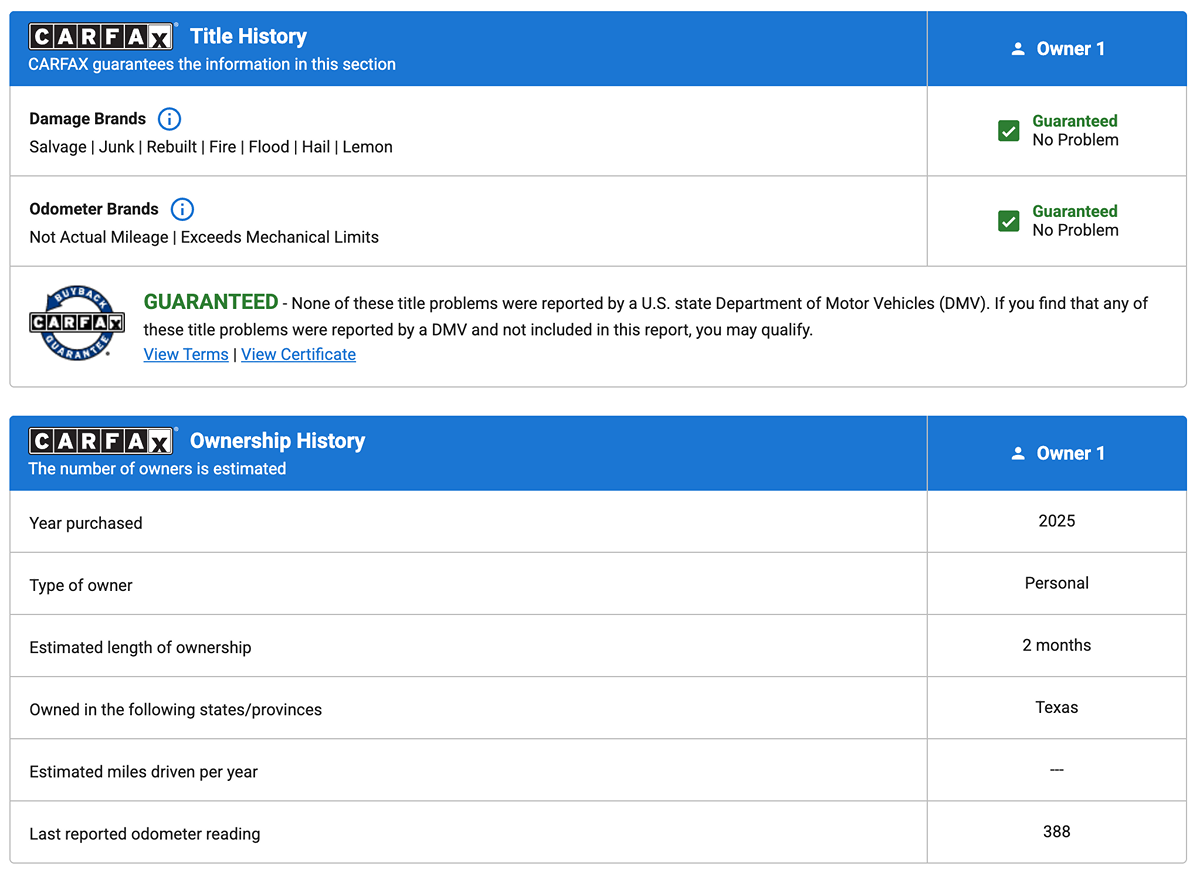Click the Damage Brands info icon
Screen dimensions: 1200x873
[x=170, y=119]
